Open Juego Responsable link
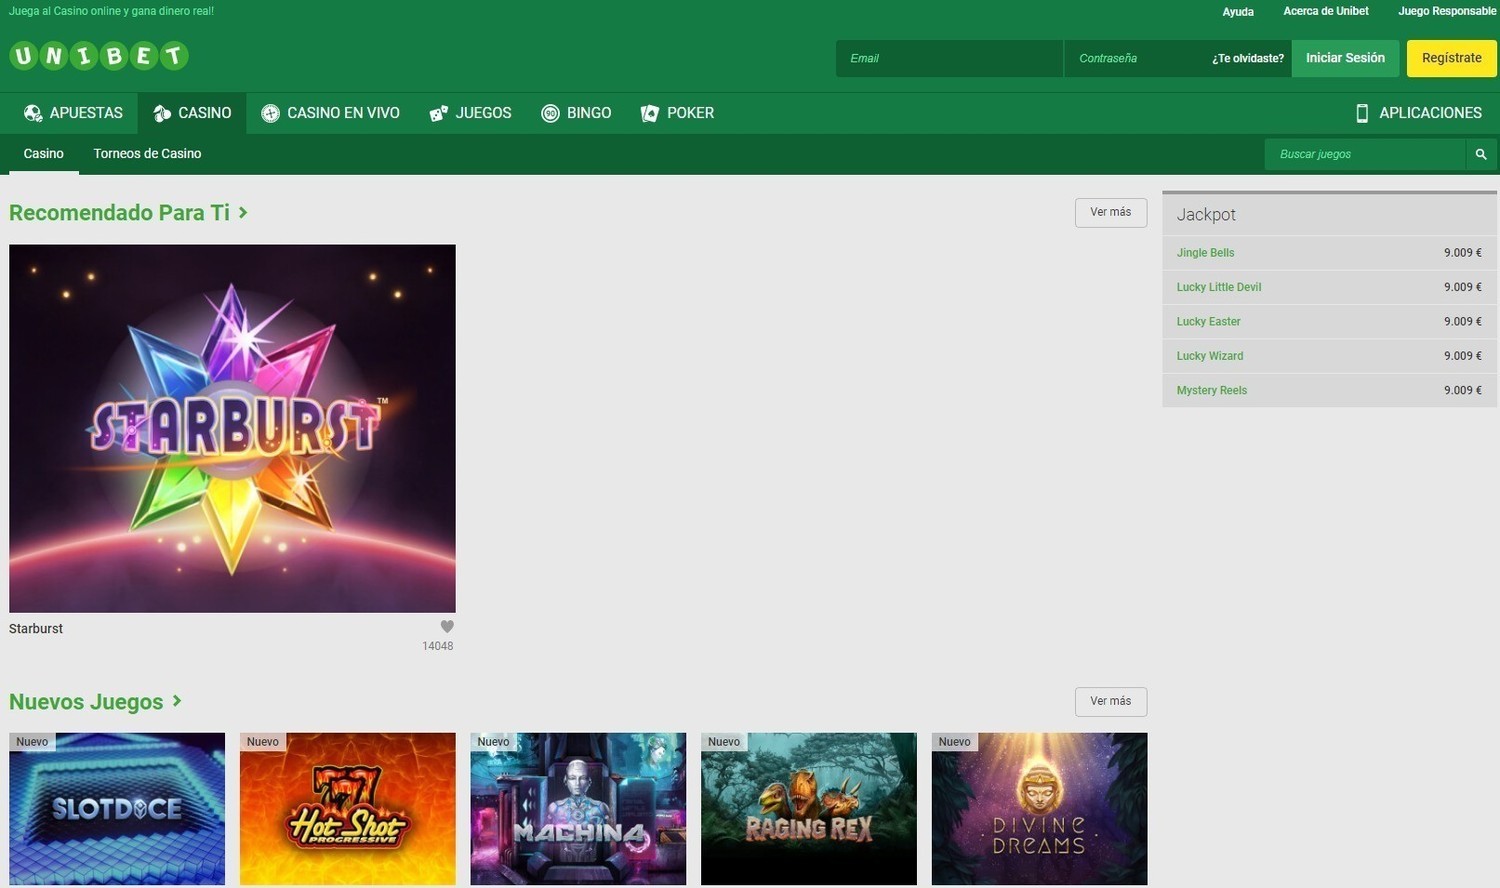 tap(1447, 11)
